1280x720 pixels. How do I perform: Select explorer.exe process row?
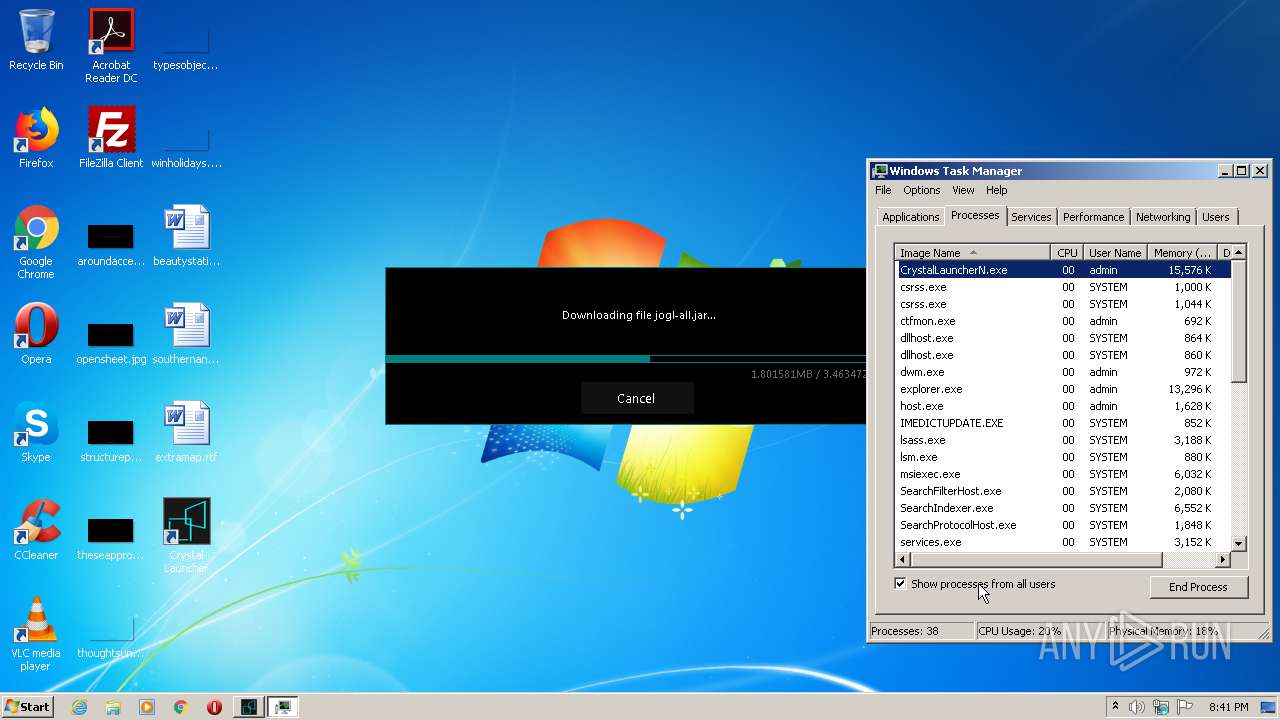1063,389
